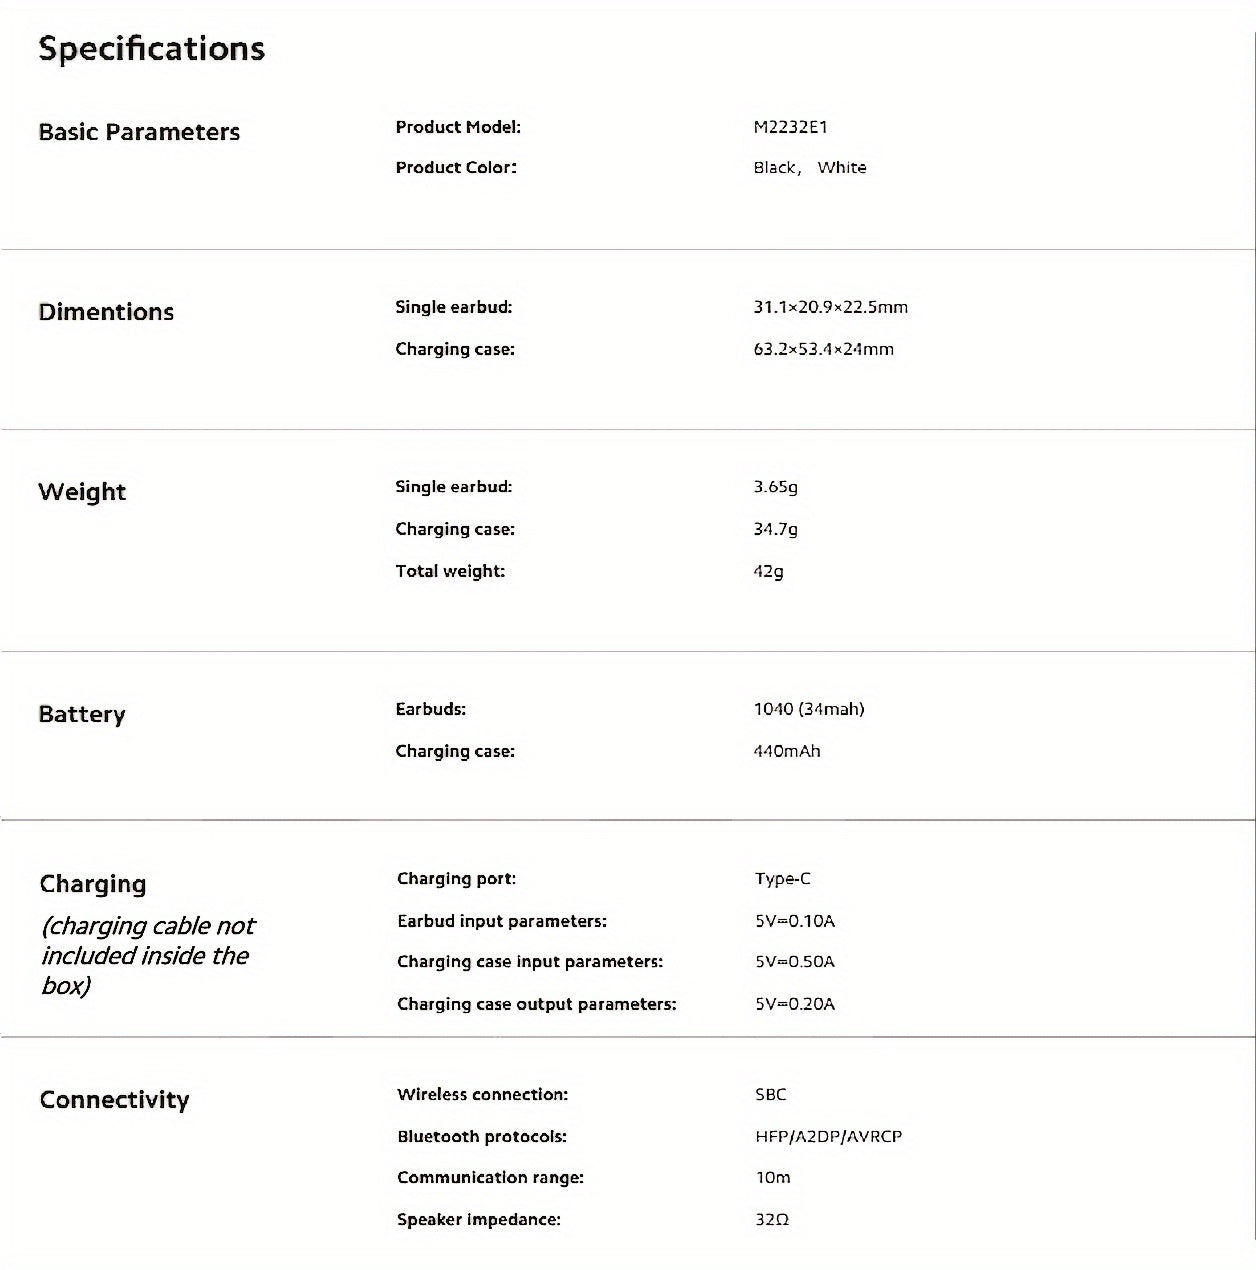
Task: Click the Charging case output parameters label
Action: pos(536,1004)
